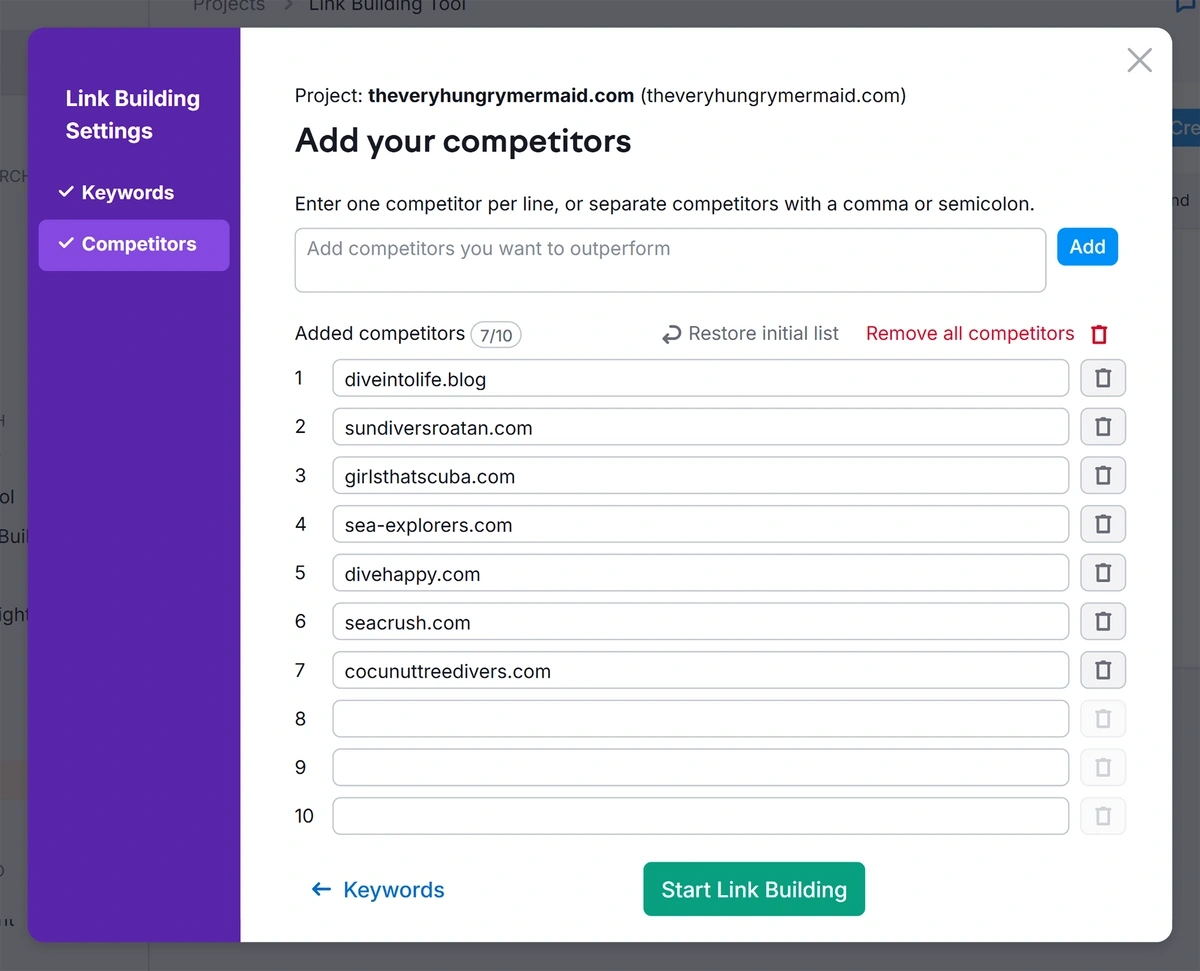Remove divehappy.com with its trash button
Viewport: 1200px width, 971px height.
tap(1103, 573)
